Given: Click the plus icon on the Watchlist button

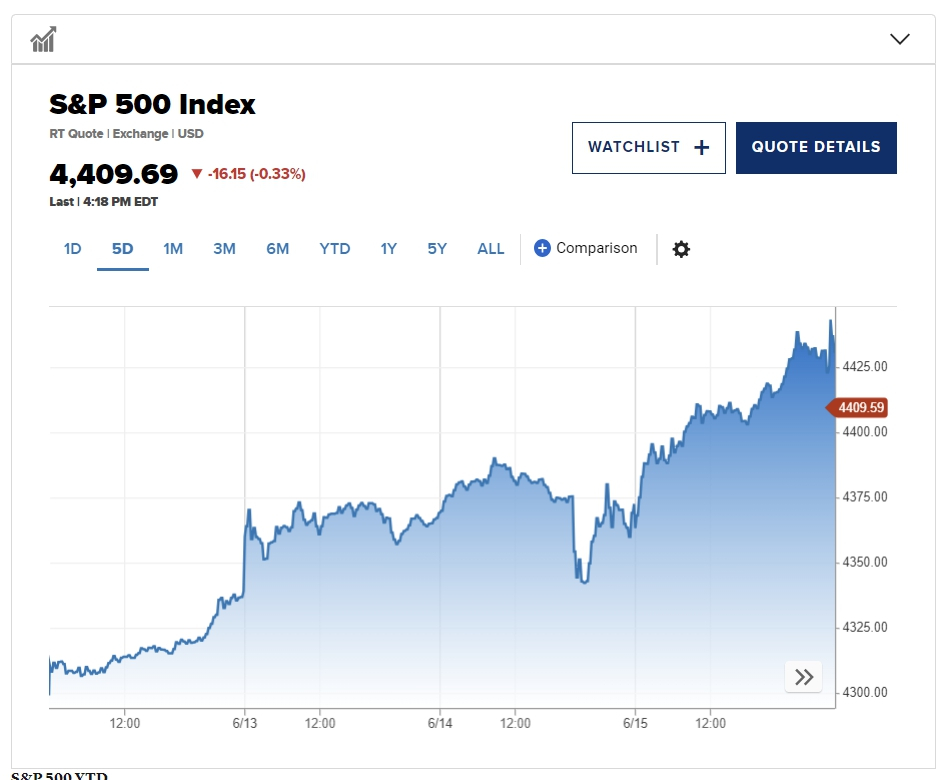Looking at the screenshot, I should tap(701, 148).
